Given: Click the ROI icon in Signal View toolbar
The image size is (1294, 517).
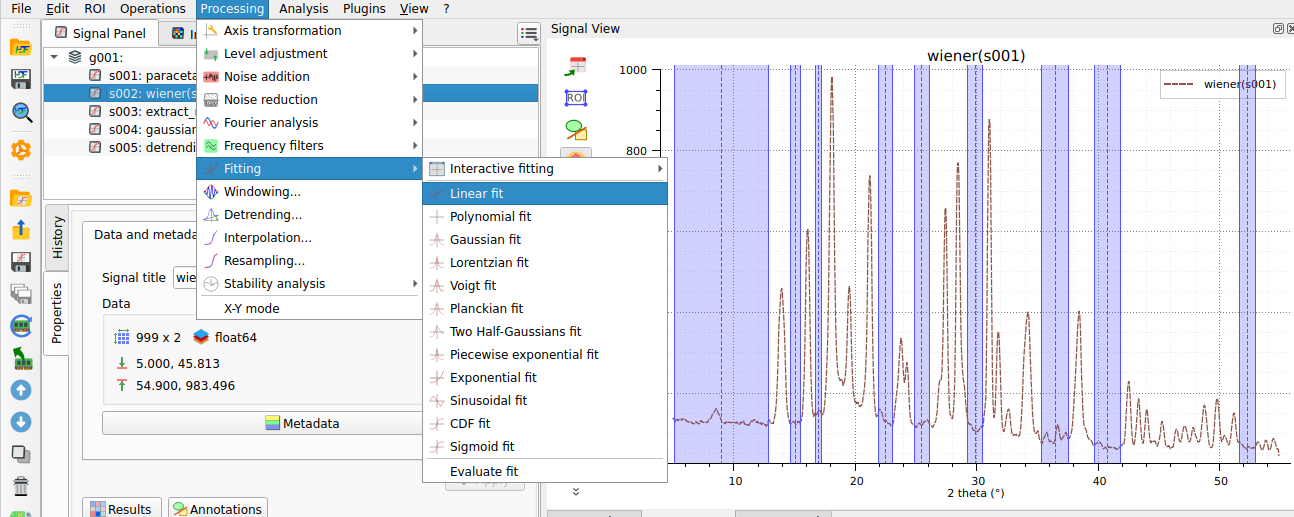Looking at the screenshot, I should coord(575,98).
